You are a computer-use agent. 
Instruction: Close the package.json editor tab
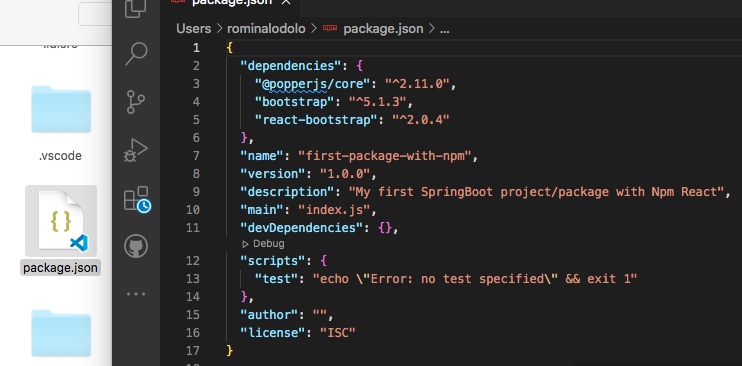(286, 2)
